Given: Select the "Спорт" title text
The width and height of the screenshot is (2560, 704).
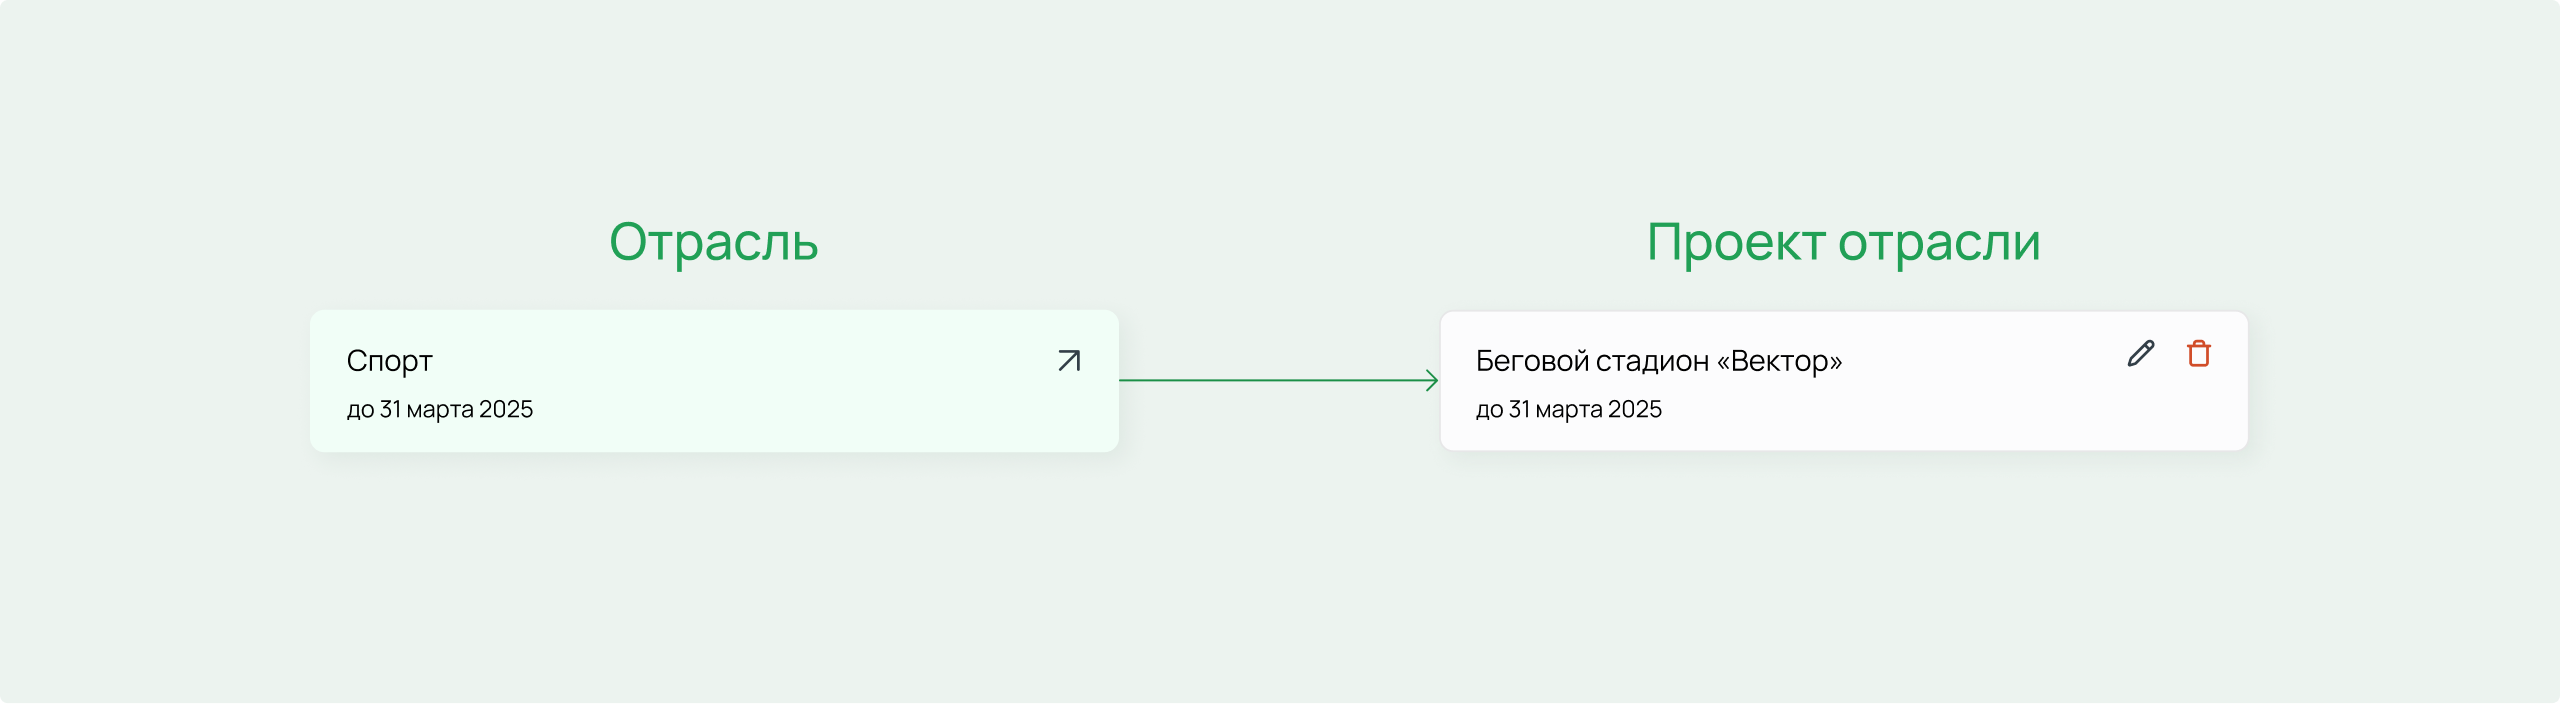Looking at the screenshot, I should (x=389, y=361).
